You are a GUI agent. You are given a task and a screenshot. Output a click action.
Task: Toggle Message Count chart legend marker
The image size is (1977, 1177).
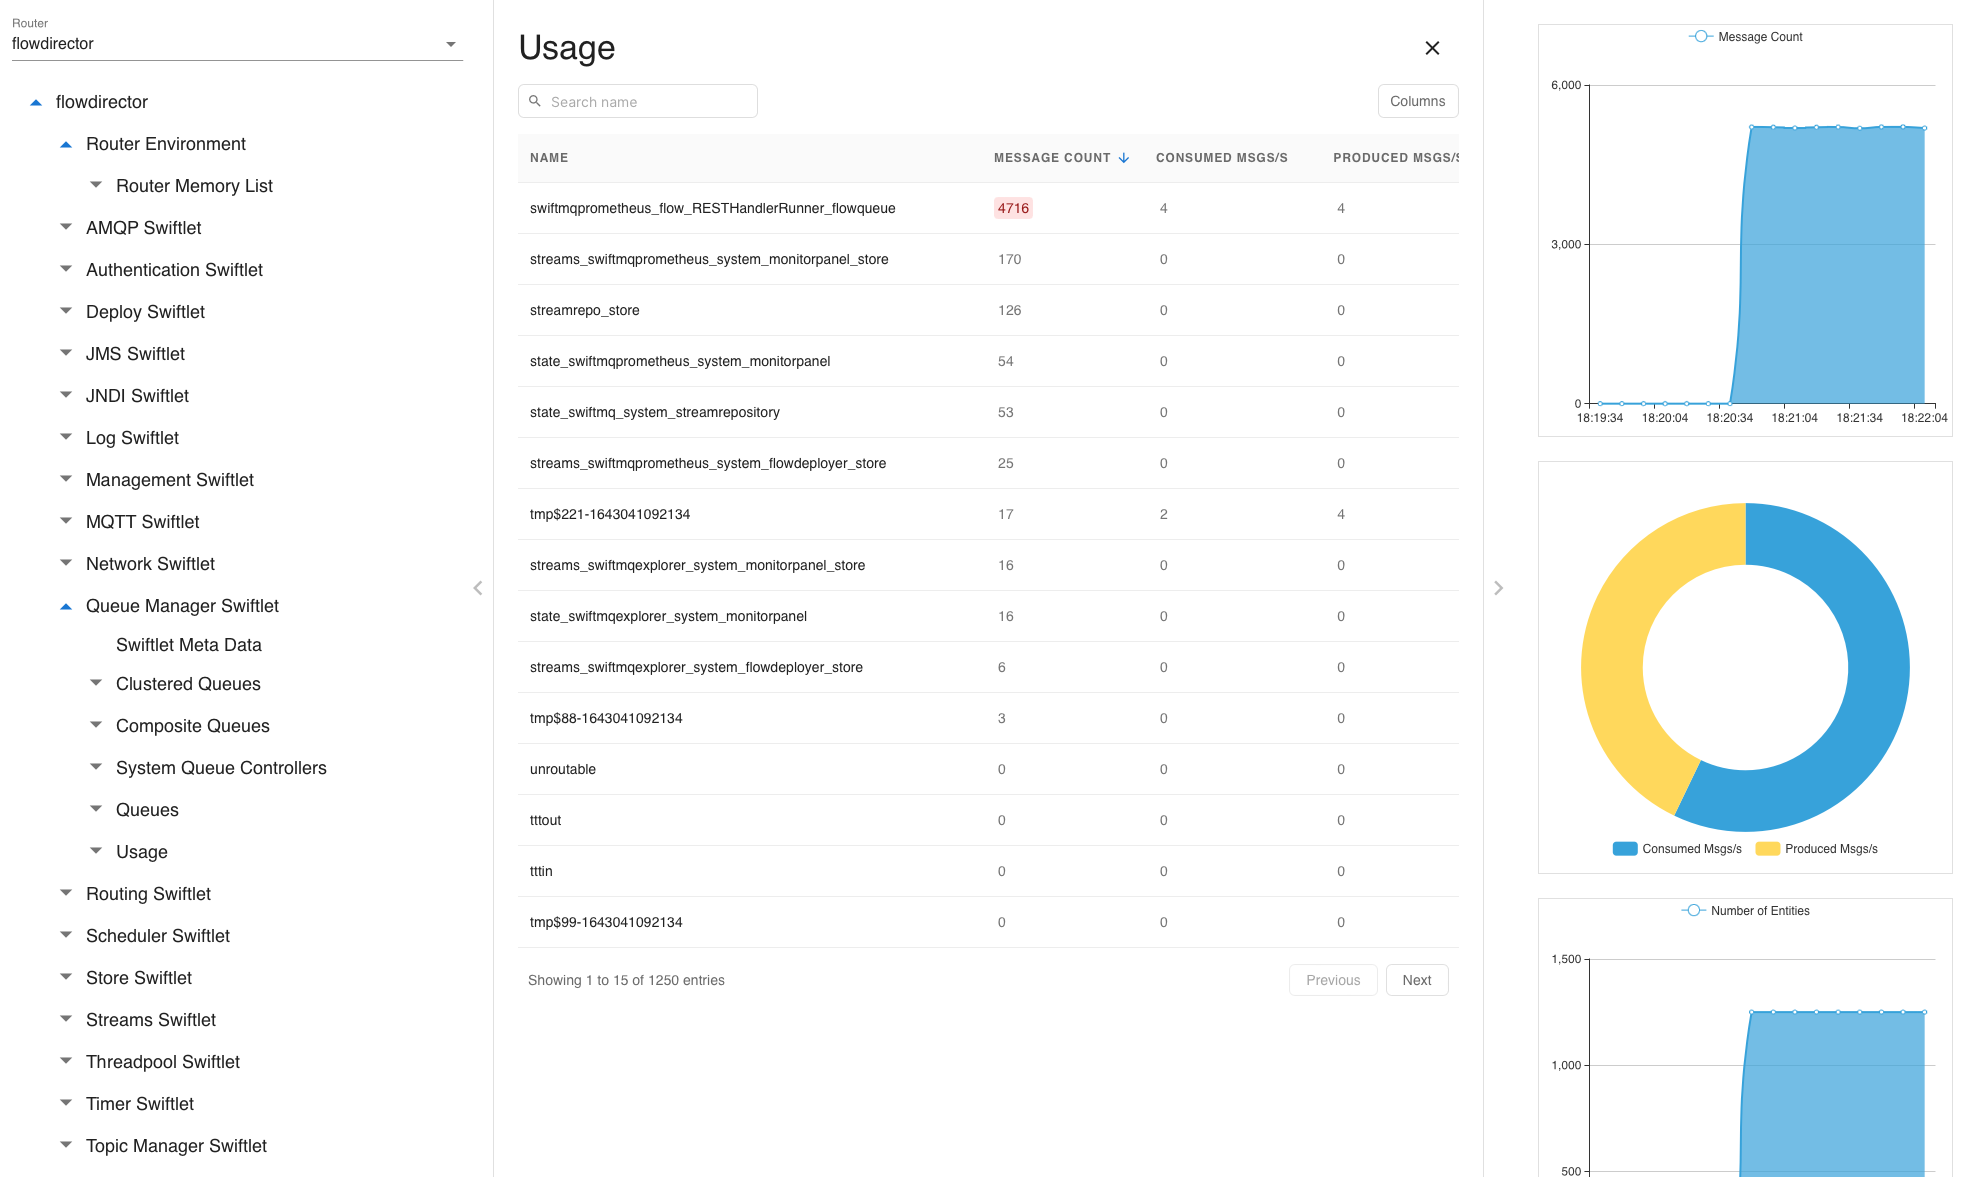click(1700, 37)
